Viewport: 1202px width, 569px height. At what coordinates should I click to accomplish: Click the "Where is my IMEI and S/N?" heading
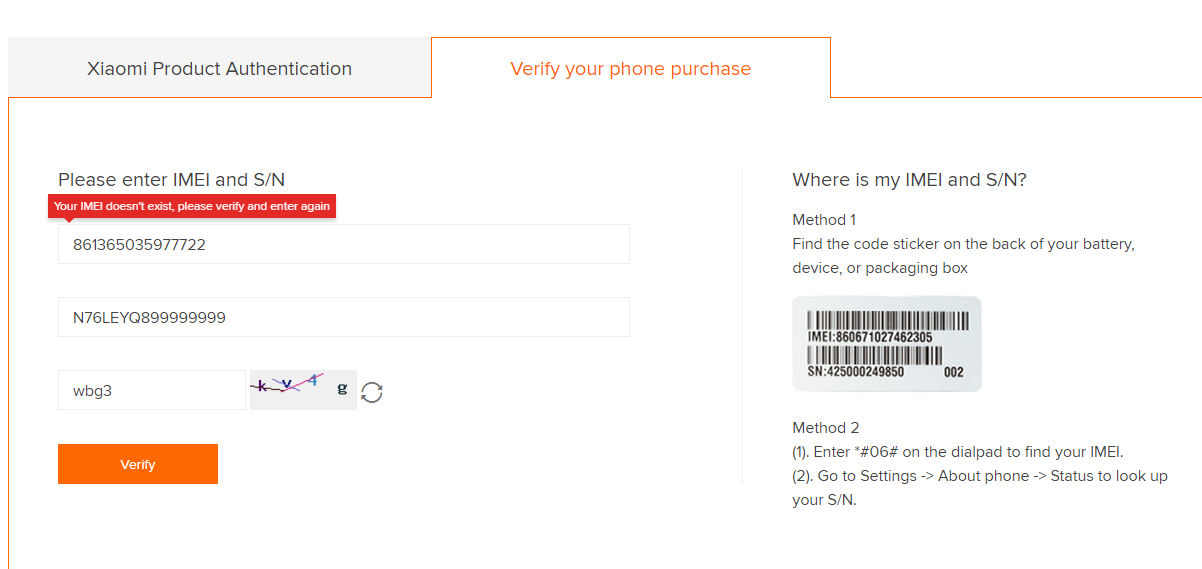coord(909,180)
